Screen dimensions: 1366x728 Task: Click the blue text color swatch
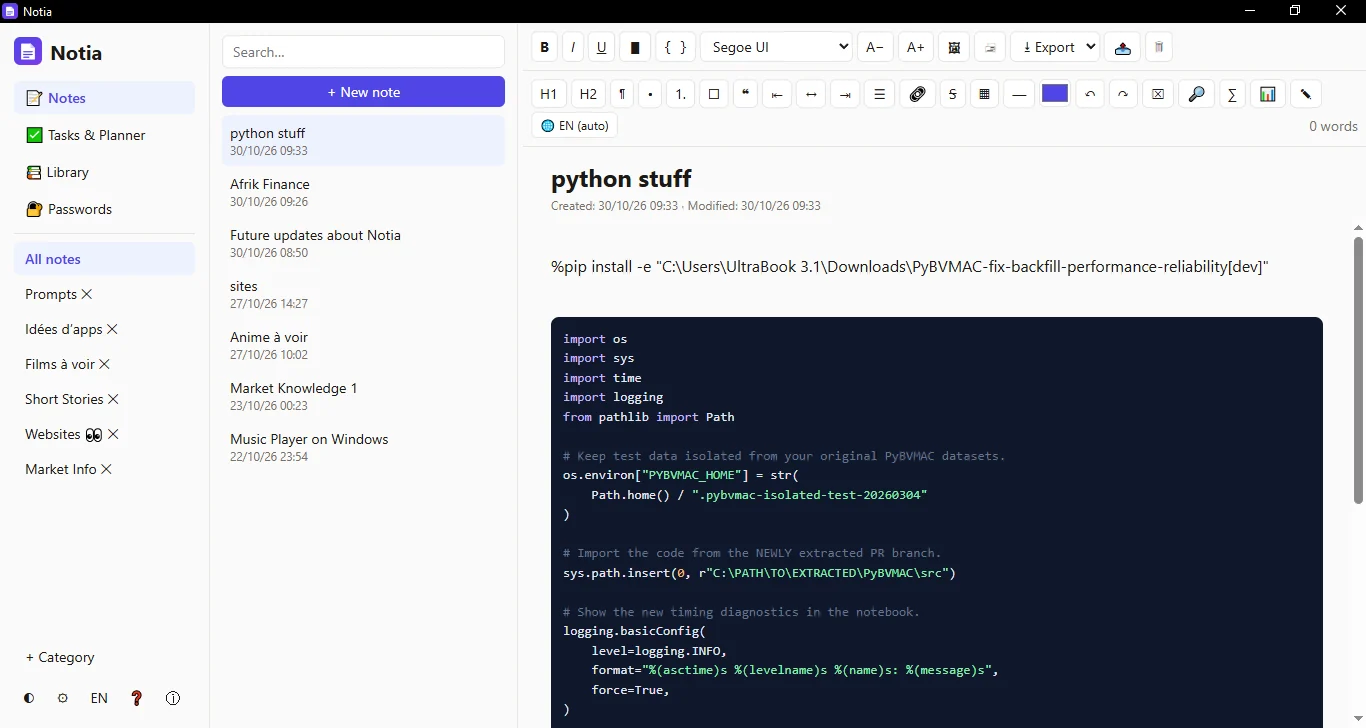point(1055,94)
